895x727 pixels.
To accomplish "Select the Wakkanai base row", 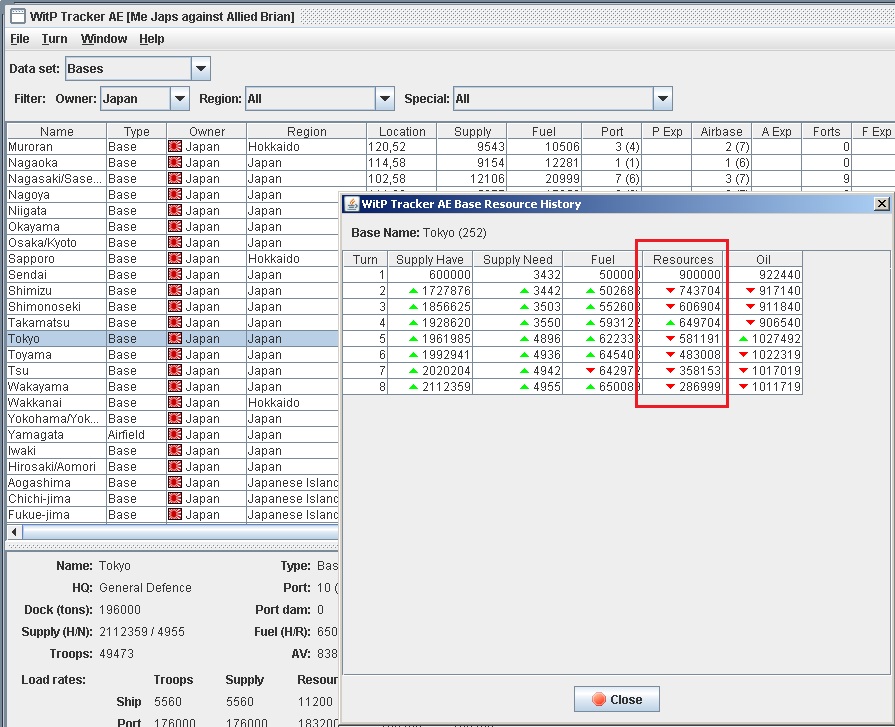I will pos(172,402).
